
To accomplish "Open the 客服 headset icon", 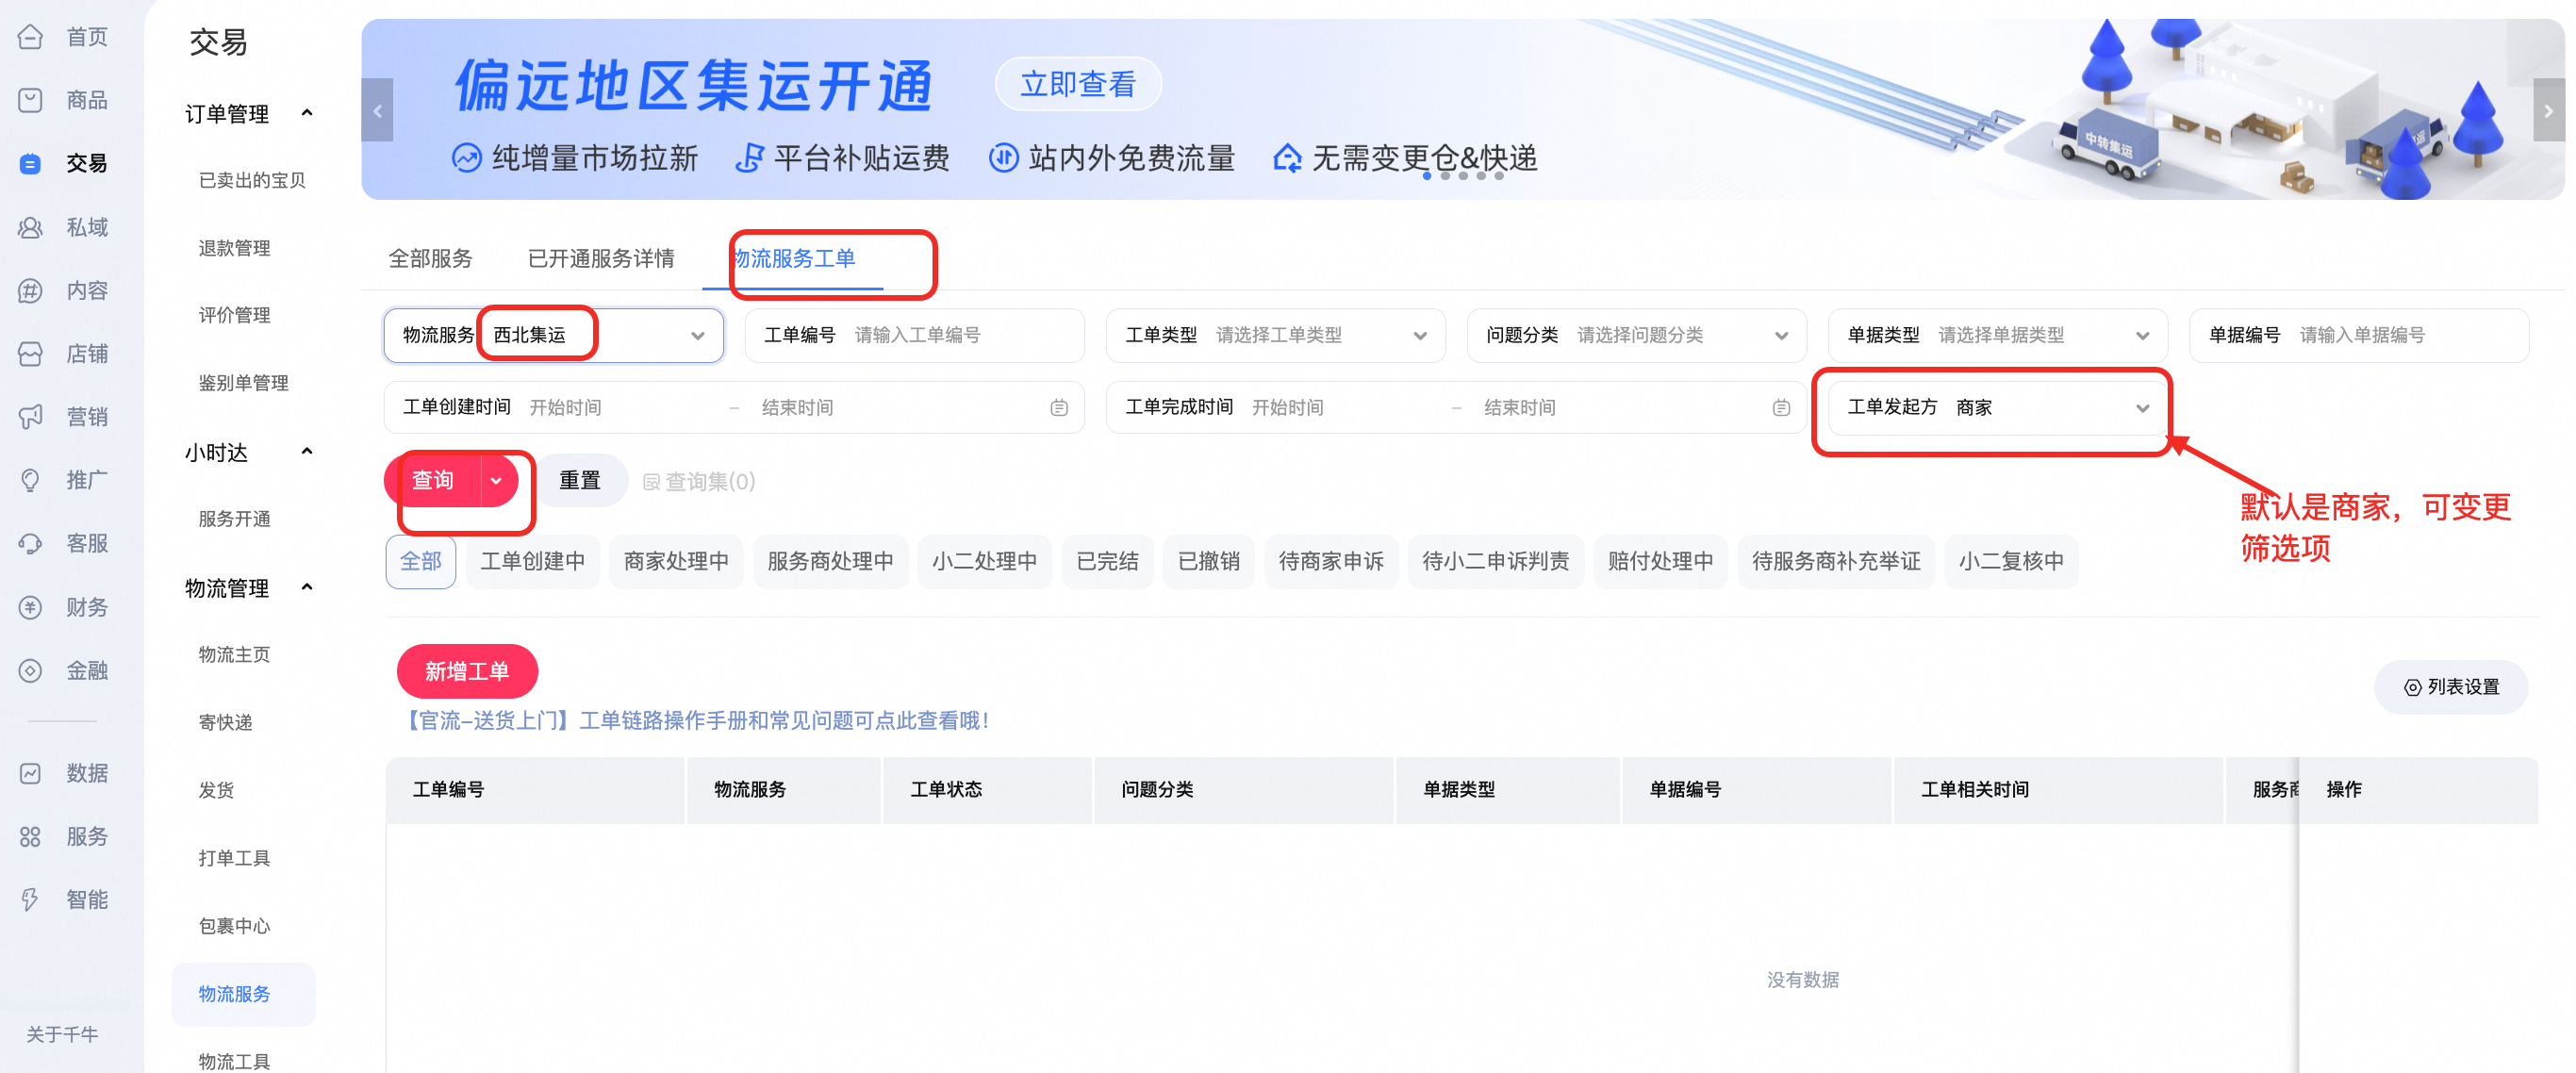I will (x=31, y=543).
